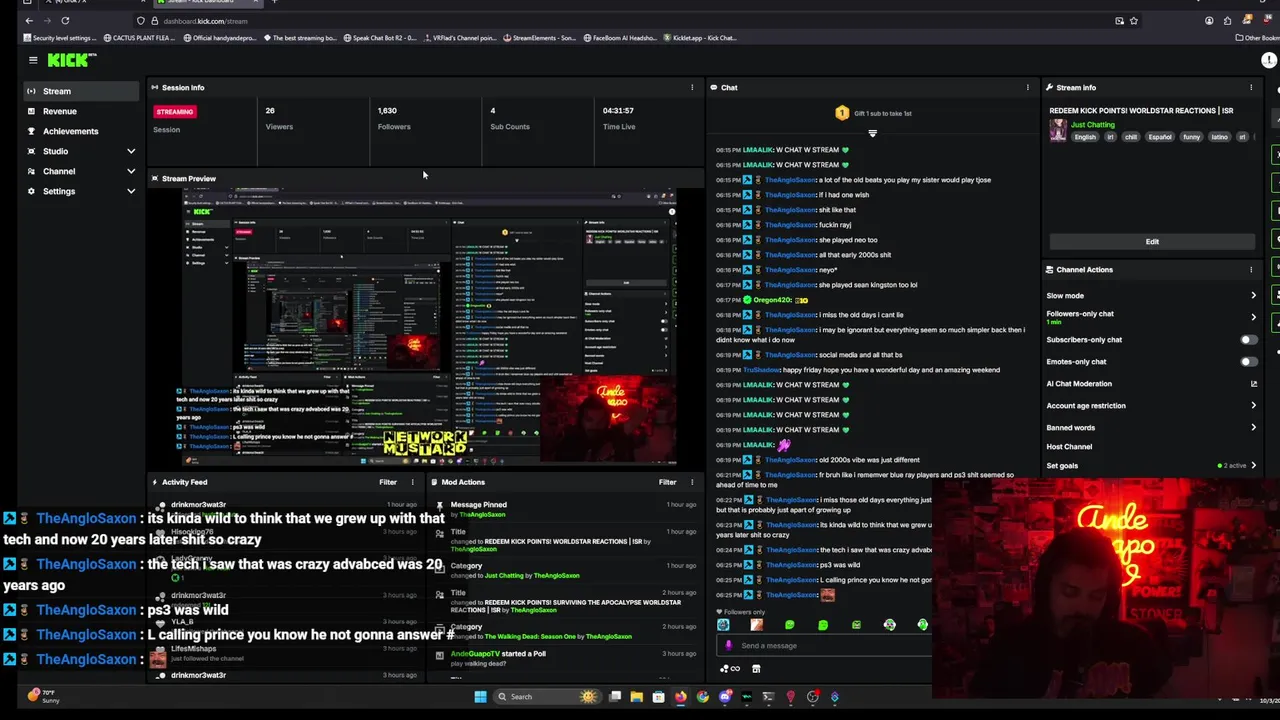1280x720 pixels.
Task: Open Set goals settings
Action: 1152,465
